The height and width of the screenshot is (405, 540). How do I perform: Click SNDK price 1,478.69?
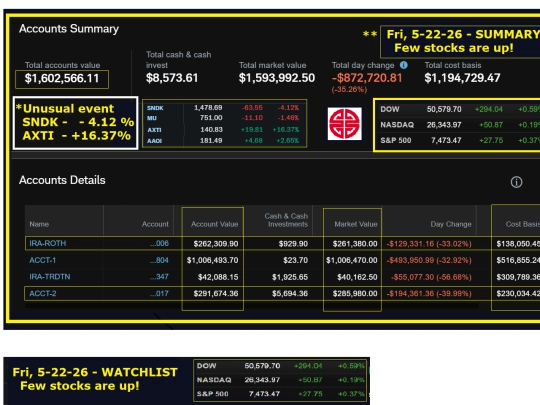click(x=208, y=108)
